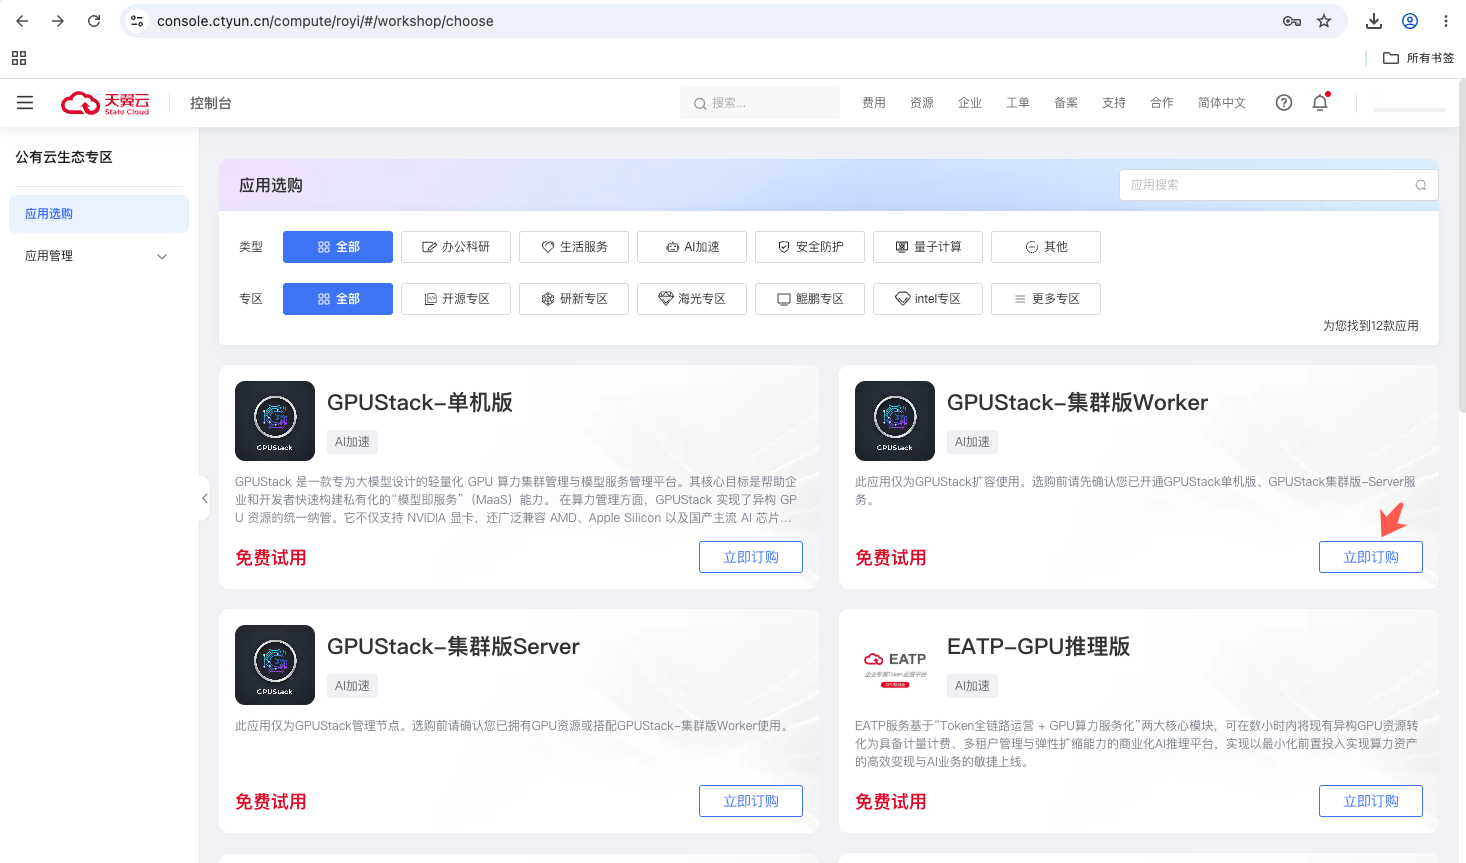Filter by type 办公科研
The image size is (1466, 863).
pos(456,247)
